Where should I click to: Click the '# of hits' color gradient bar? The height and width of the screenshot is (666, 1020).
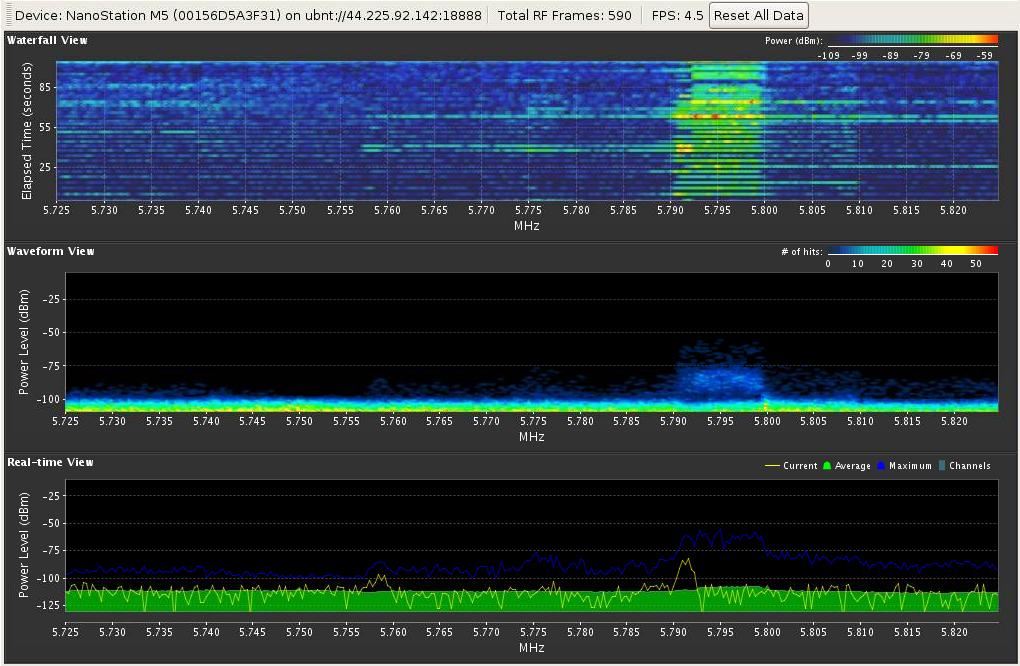pyautogui.click(x=912, y=251)
